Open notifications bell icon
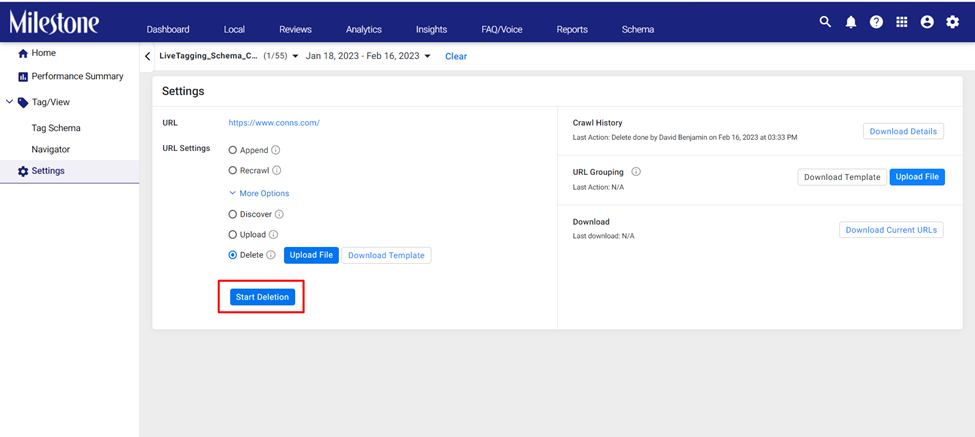Image resolution: width=975 pixels, height=437 pixels. coord(851,22)
